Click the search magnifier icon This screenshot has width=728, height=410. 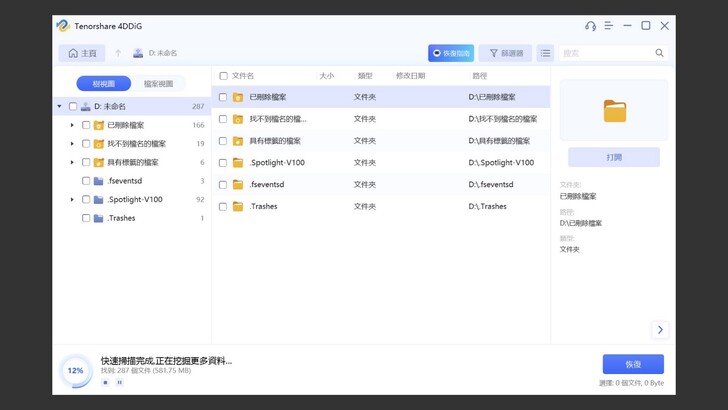click(x=660, y=53)
